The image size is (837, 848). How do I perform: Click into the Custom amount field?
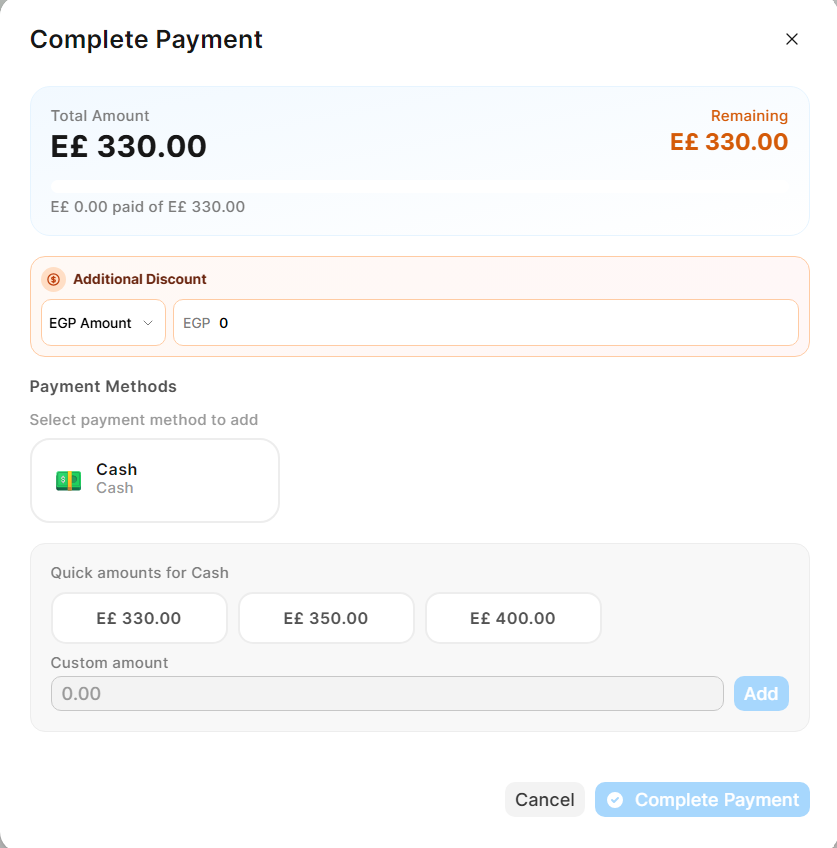tap(387, 693)
